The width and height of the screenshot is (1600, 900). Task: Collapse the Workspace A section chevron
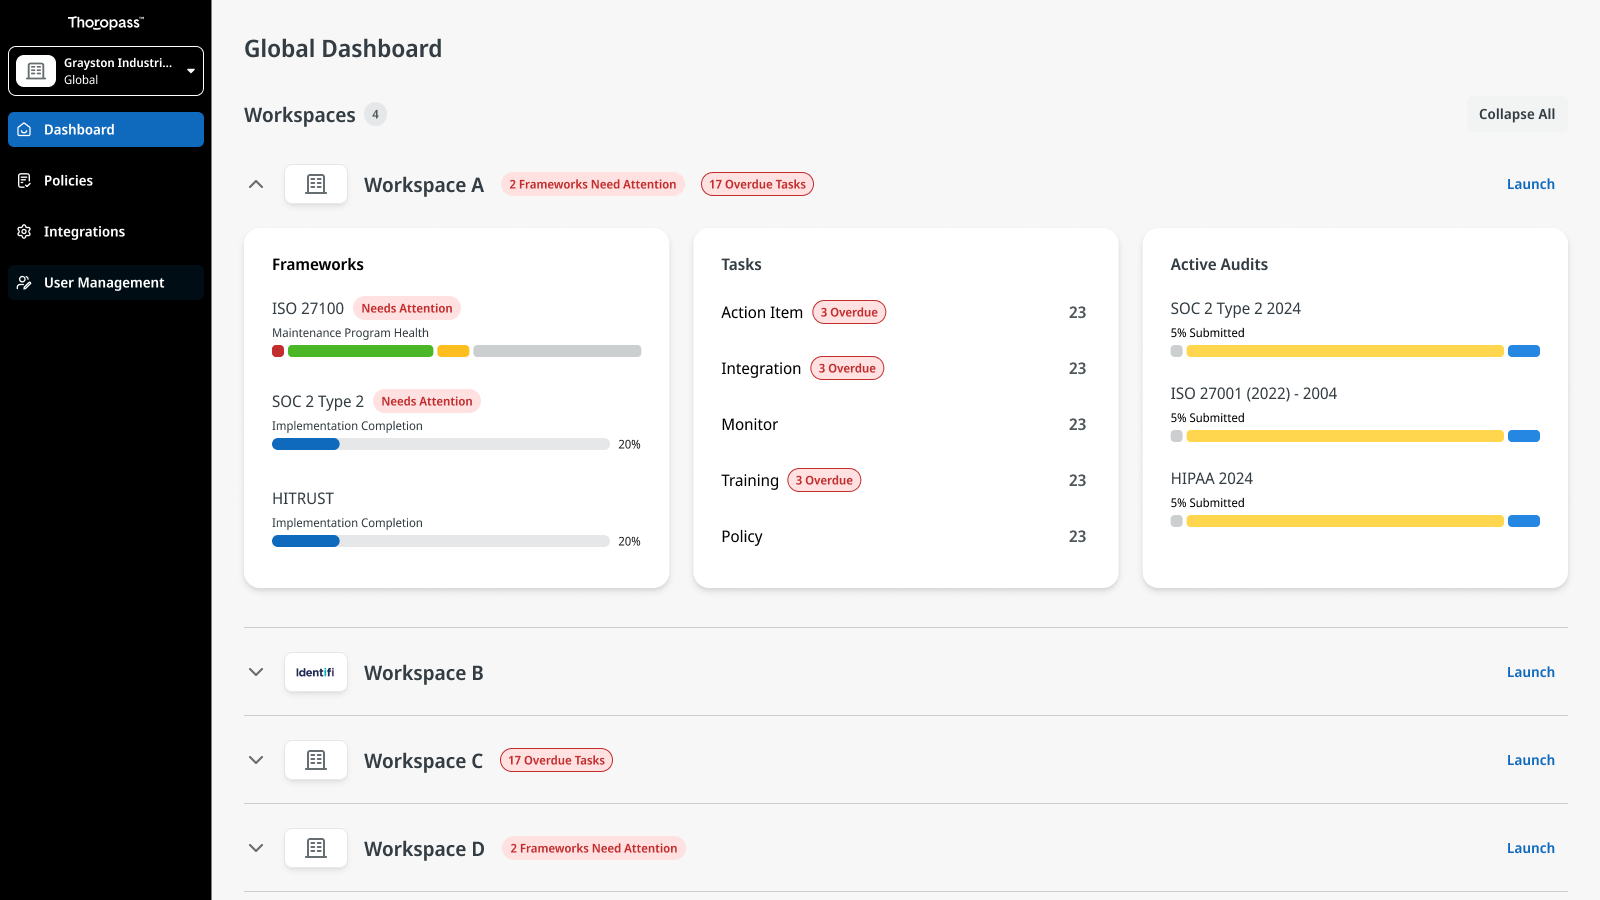[x=256, y=184]
